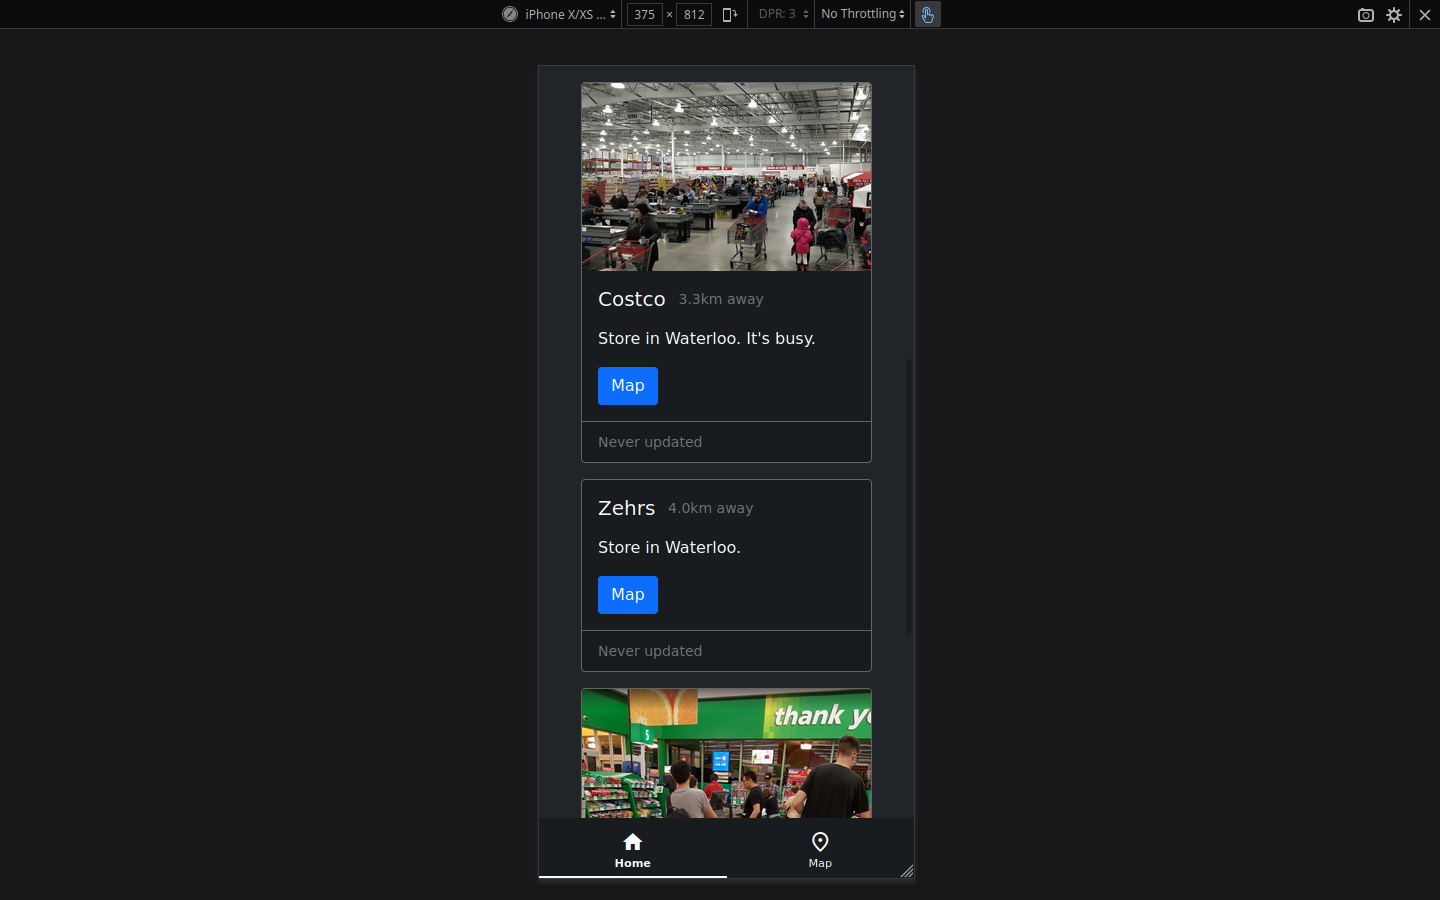
Task: Select the Zehrs store title
Action: 626,508
